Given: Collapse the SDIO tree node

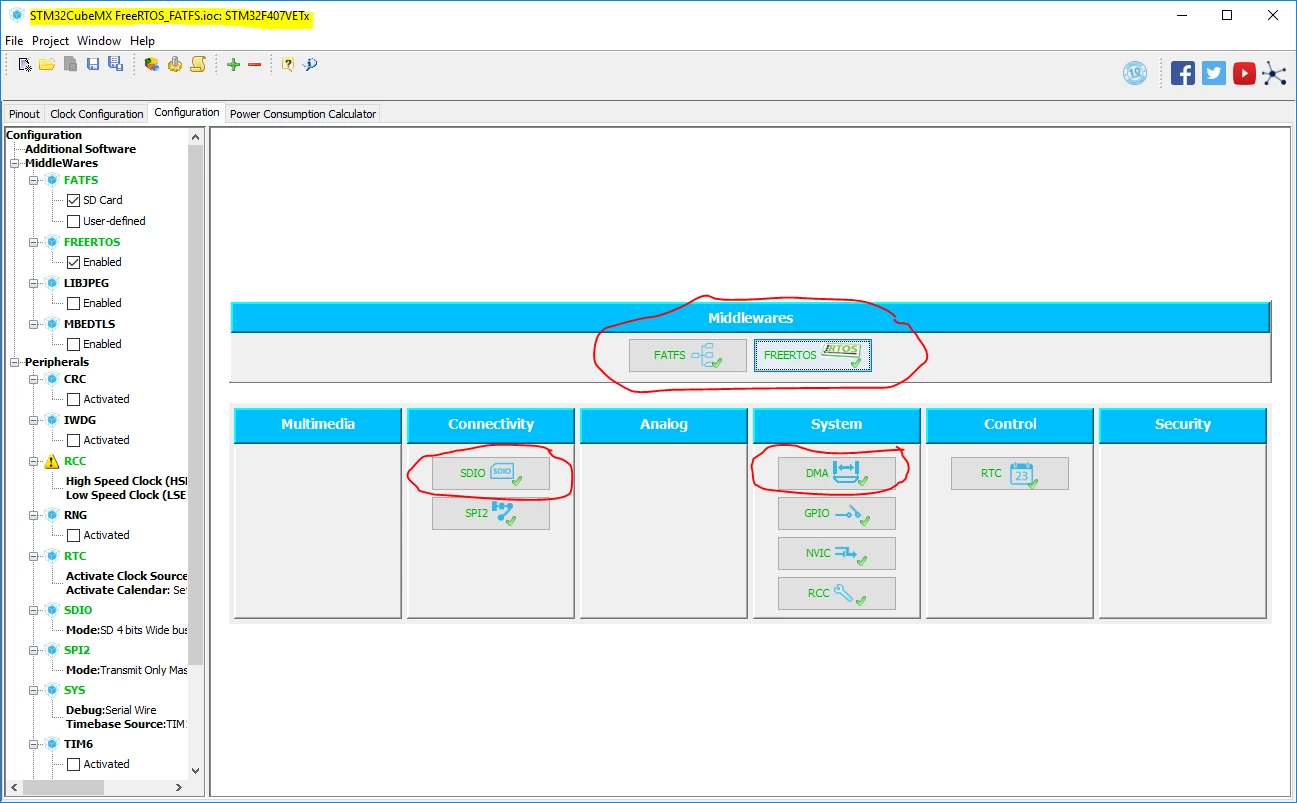Looking at the screenshot, I should tap(33, 610).
